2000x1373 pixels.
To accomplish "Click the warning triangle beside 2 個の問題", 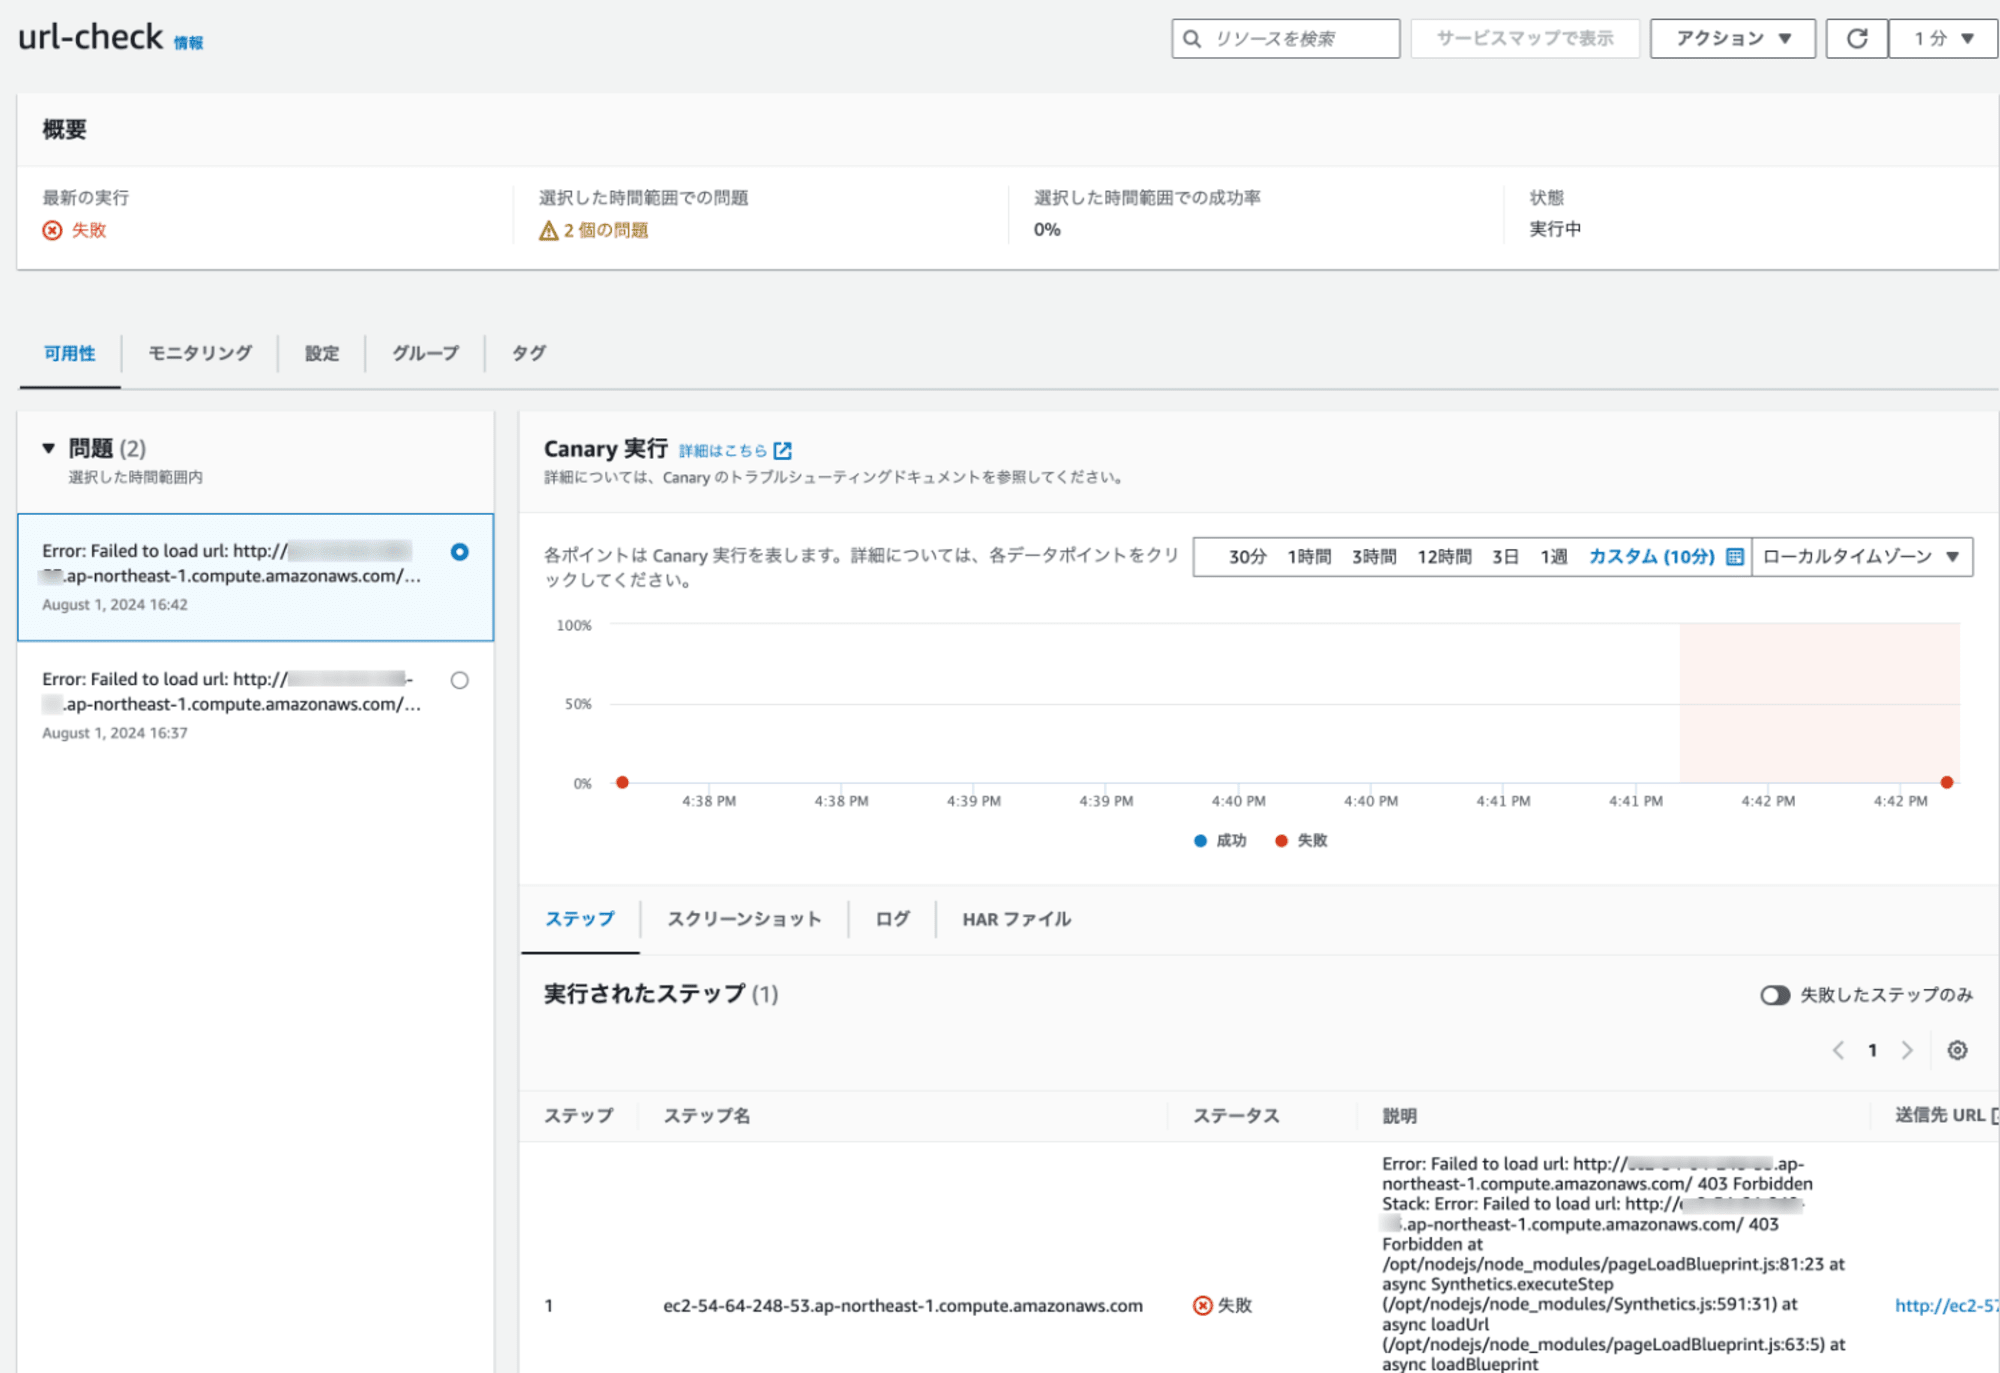I will (x=548, y=231).
